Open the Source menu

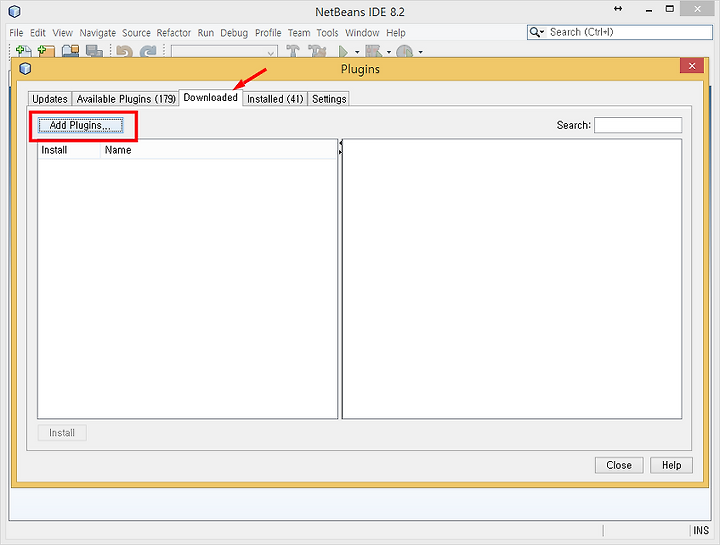(x=136, y=33)
